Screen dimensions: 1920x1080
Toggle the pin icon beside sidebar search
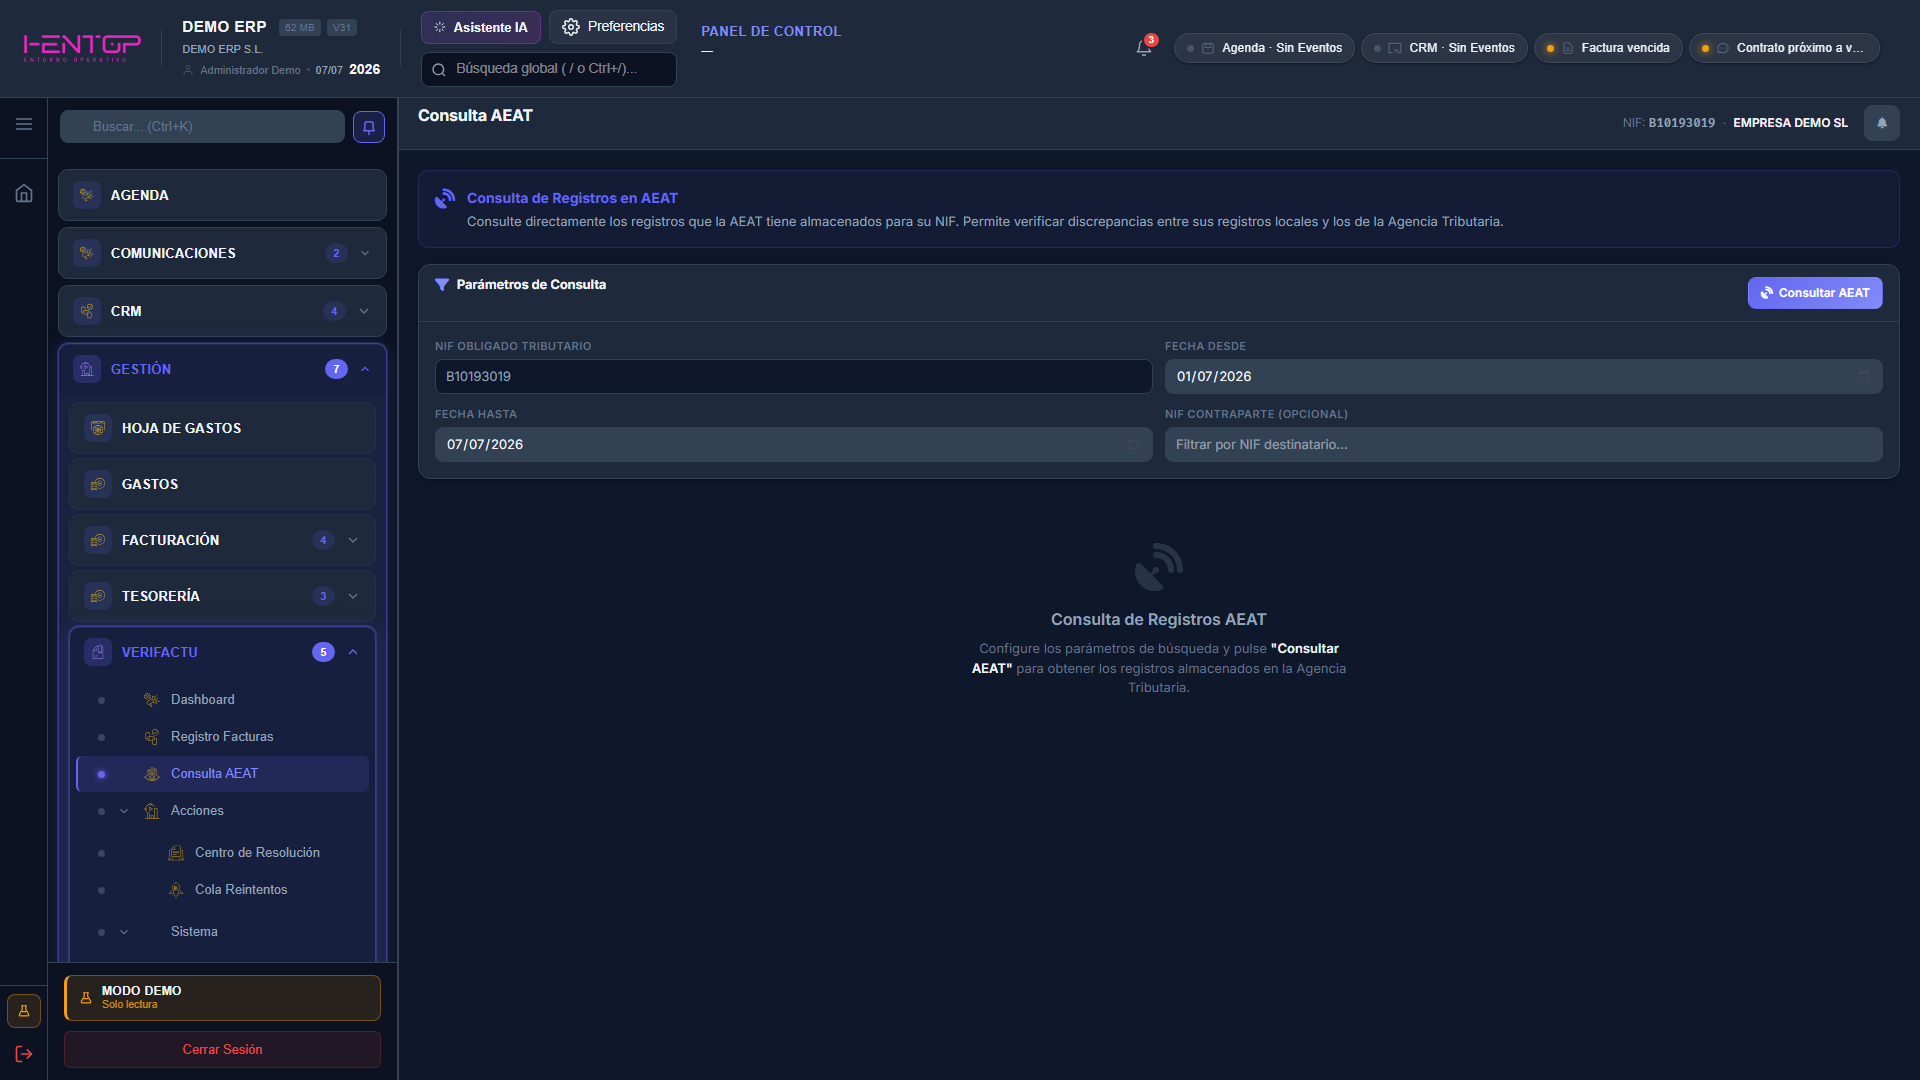[369, 127]
